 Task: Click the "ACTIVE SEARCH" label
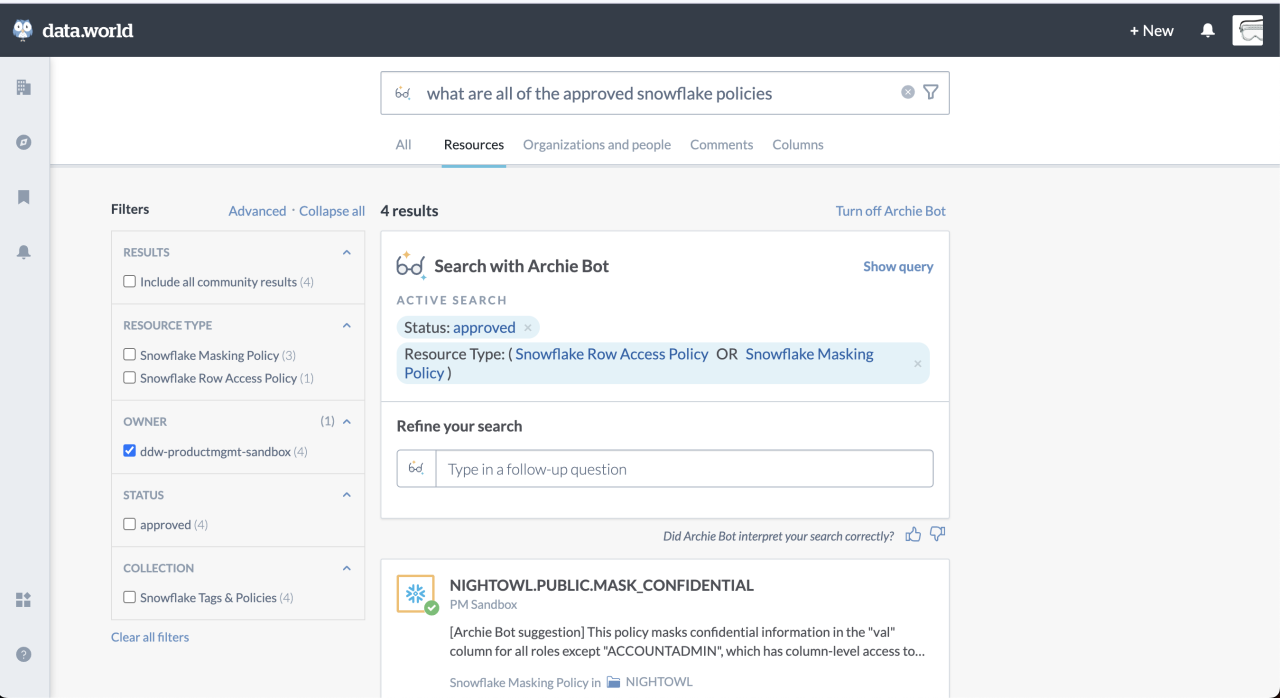point(452,300)
